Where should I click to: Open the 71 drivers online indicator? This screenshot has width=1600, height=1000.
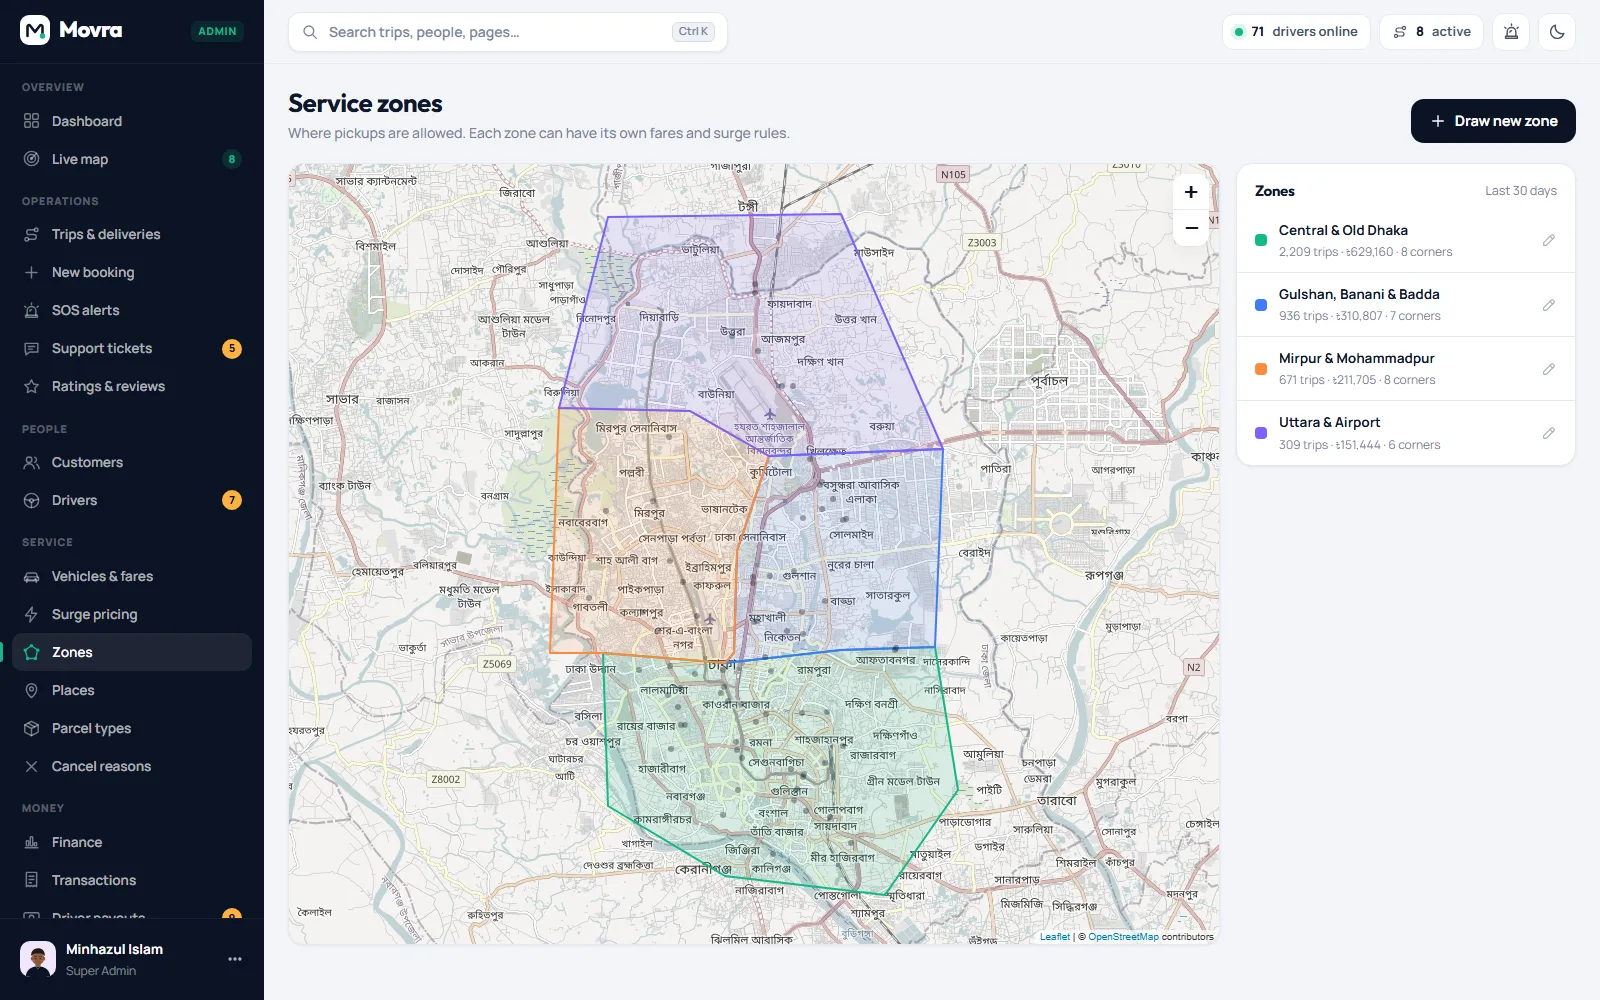coord(1296,32)
